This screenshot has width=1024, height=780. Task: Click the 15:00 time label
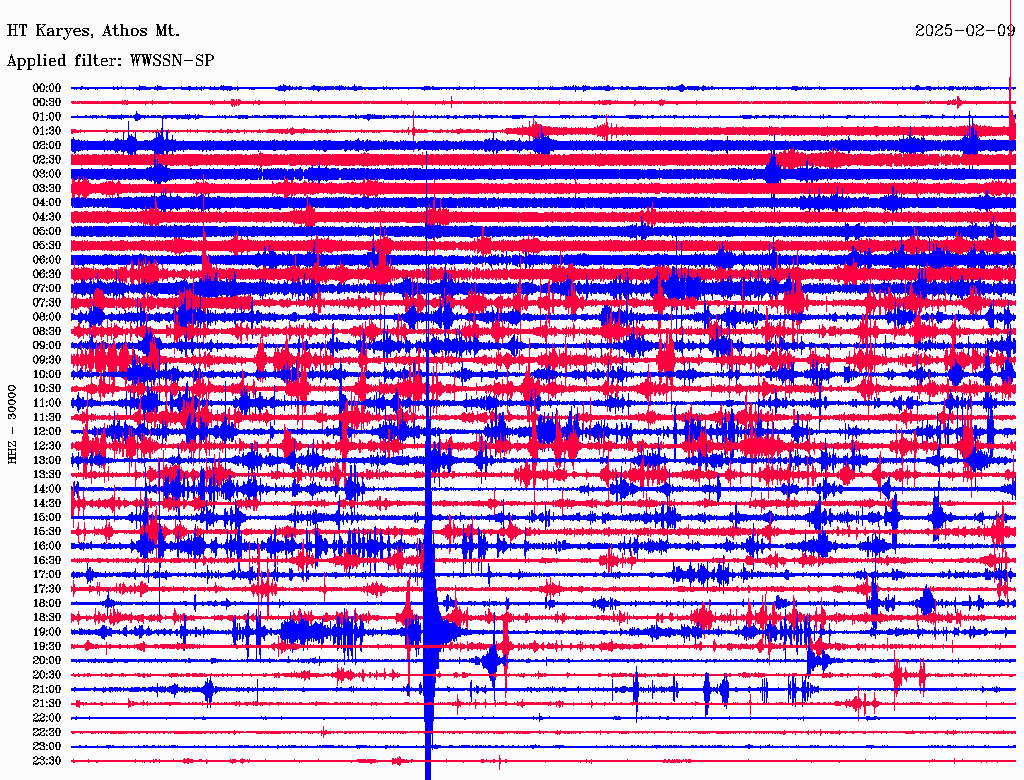pos(47,517)
